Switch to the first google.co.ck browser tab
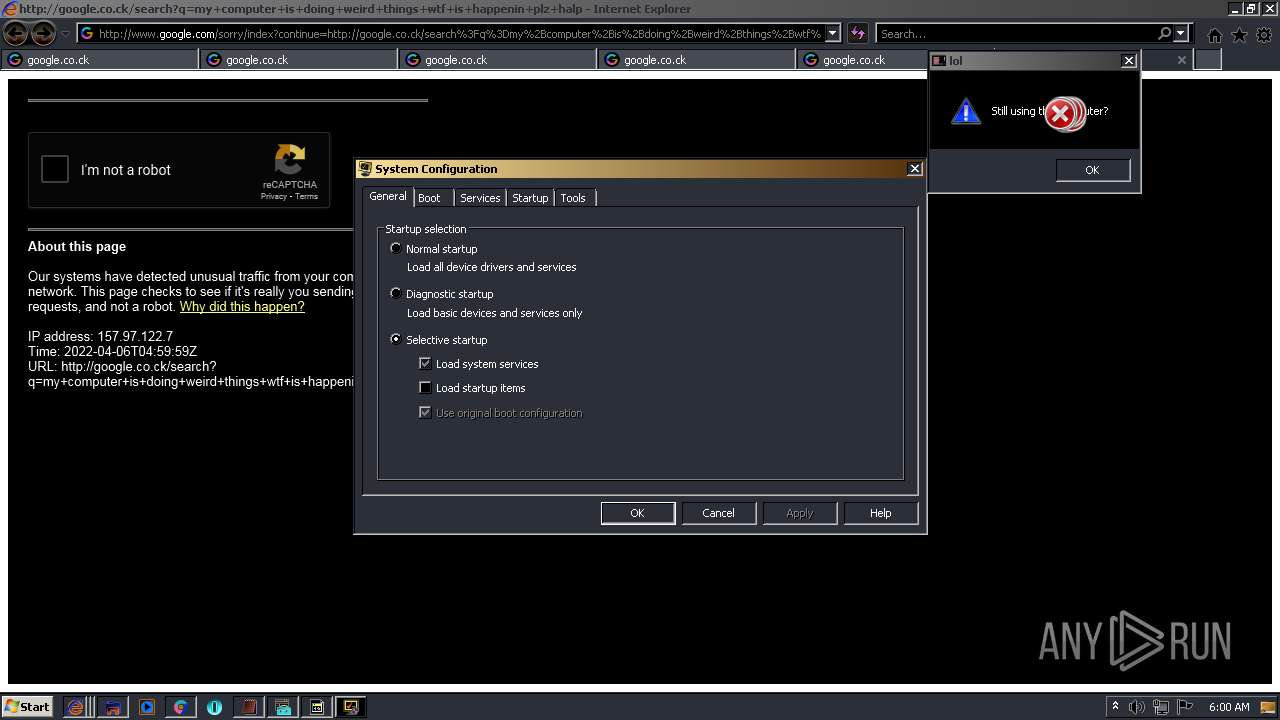 pyautogui.click(x=99, y=60)
